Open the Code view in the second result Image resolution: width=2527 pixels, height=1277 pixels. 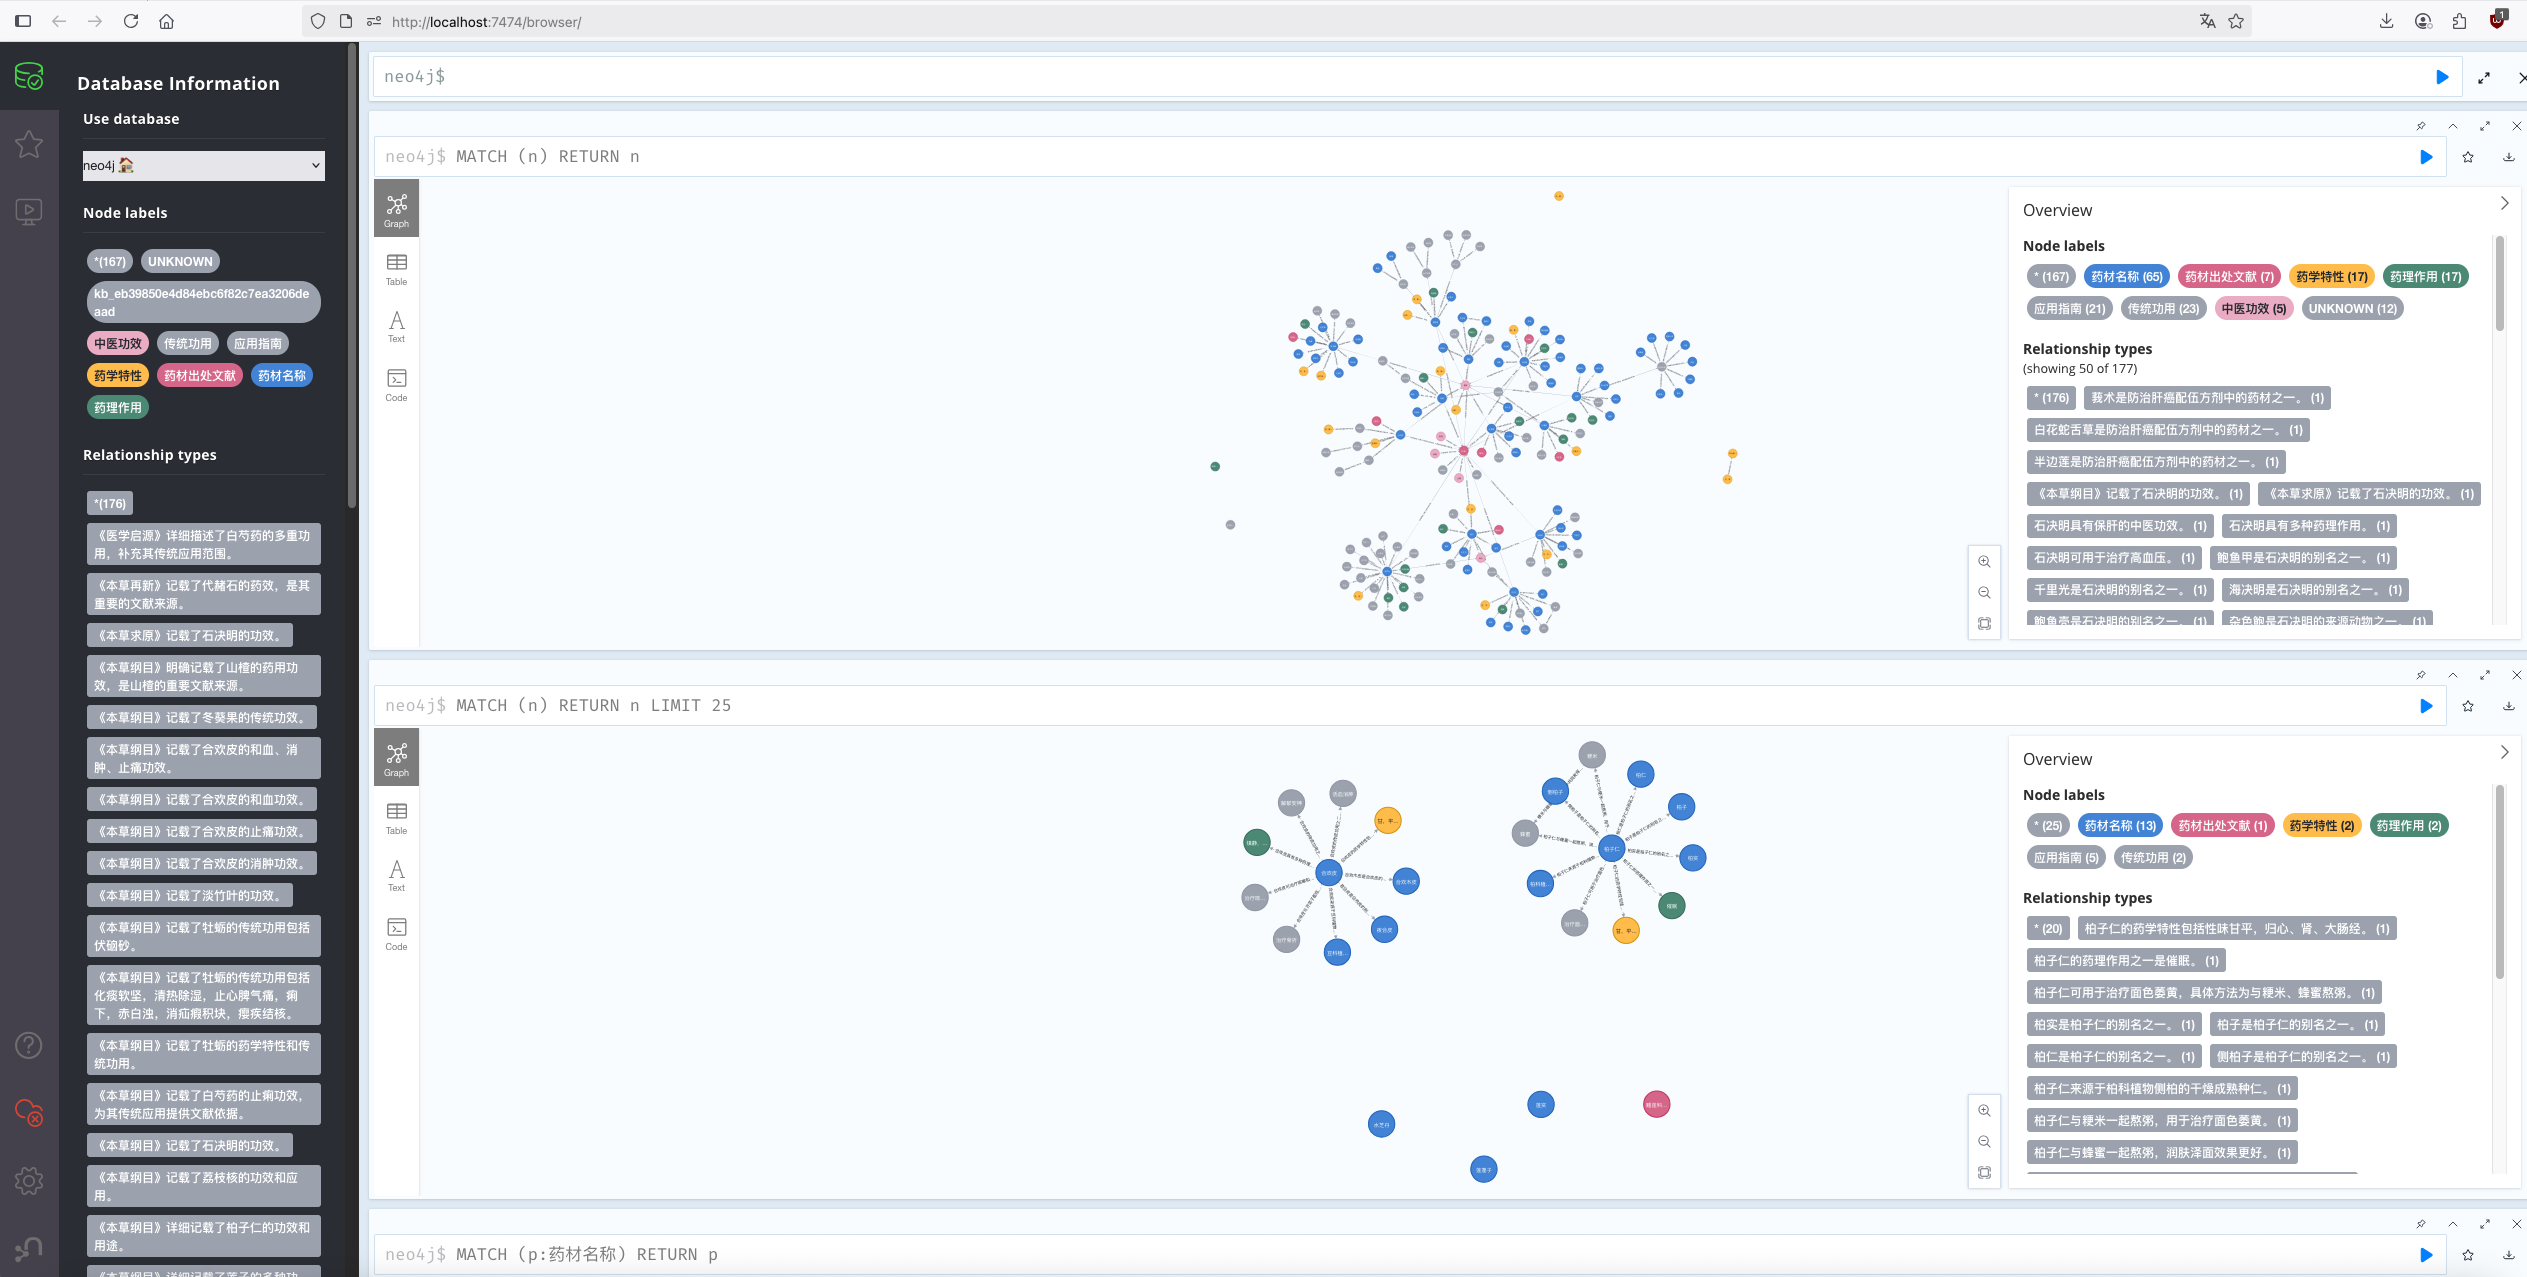[396, 933]
